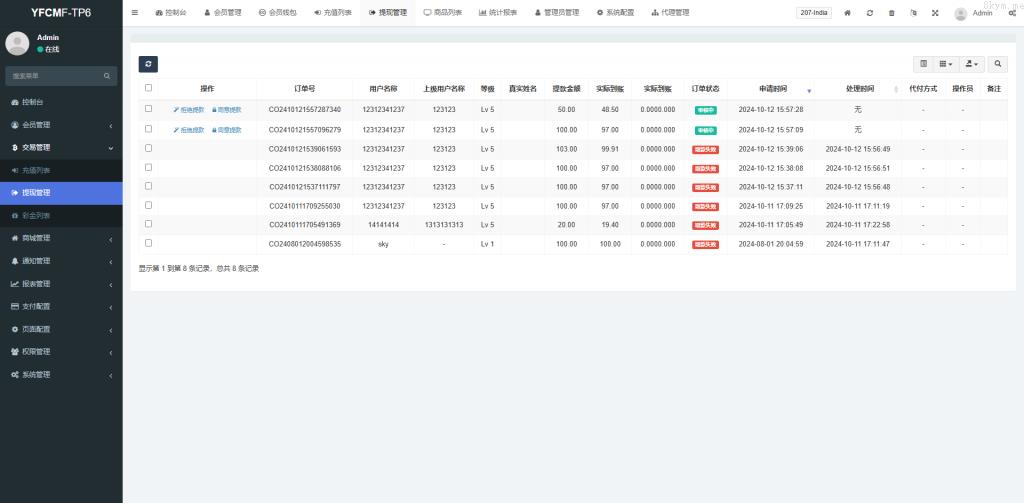Open the table search magnifier button
The height and width of the screenshot is (503, 1024).
pyautogui.click(x=998, y=64)
